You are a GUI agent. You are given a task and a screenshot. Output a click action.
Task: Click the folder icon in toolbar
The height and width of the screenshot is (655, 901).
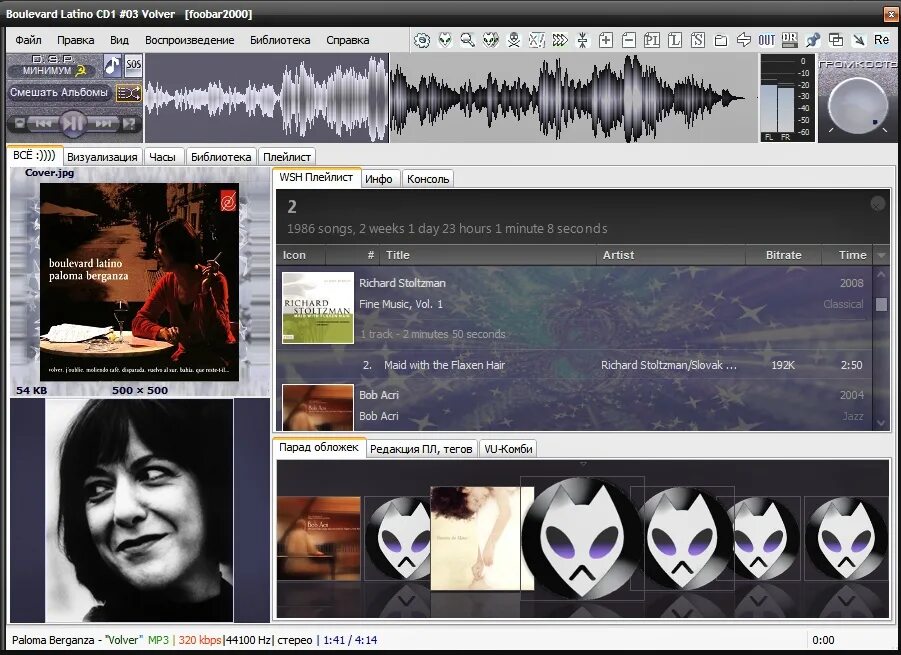[x=721, y=40]
